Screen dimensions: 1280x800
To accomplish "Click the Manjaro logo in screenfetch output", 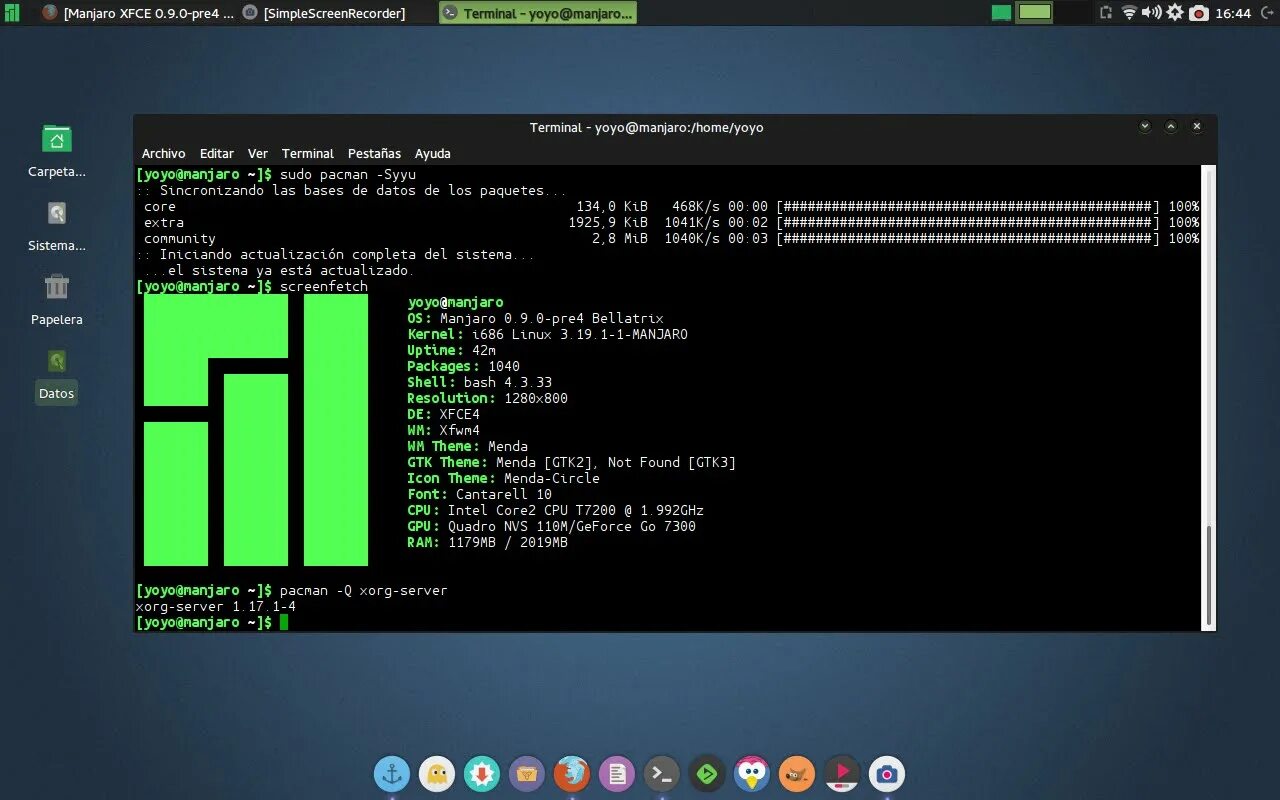I will click(256, 430).
